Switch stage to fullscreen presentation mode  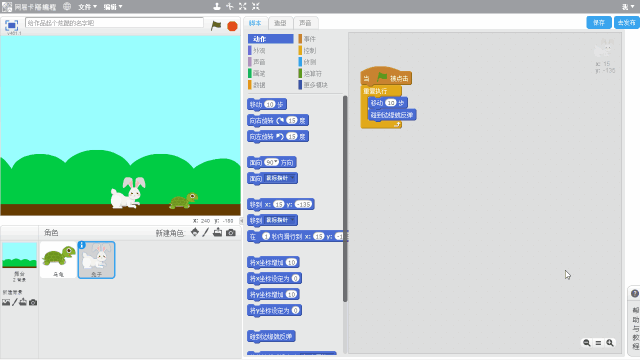click(x=11, y=25)
